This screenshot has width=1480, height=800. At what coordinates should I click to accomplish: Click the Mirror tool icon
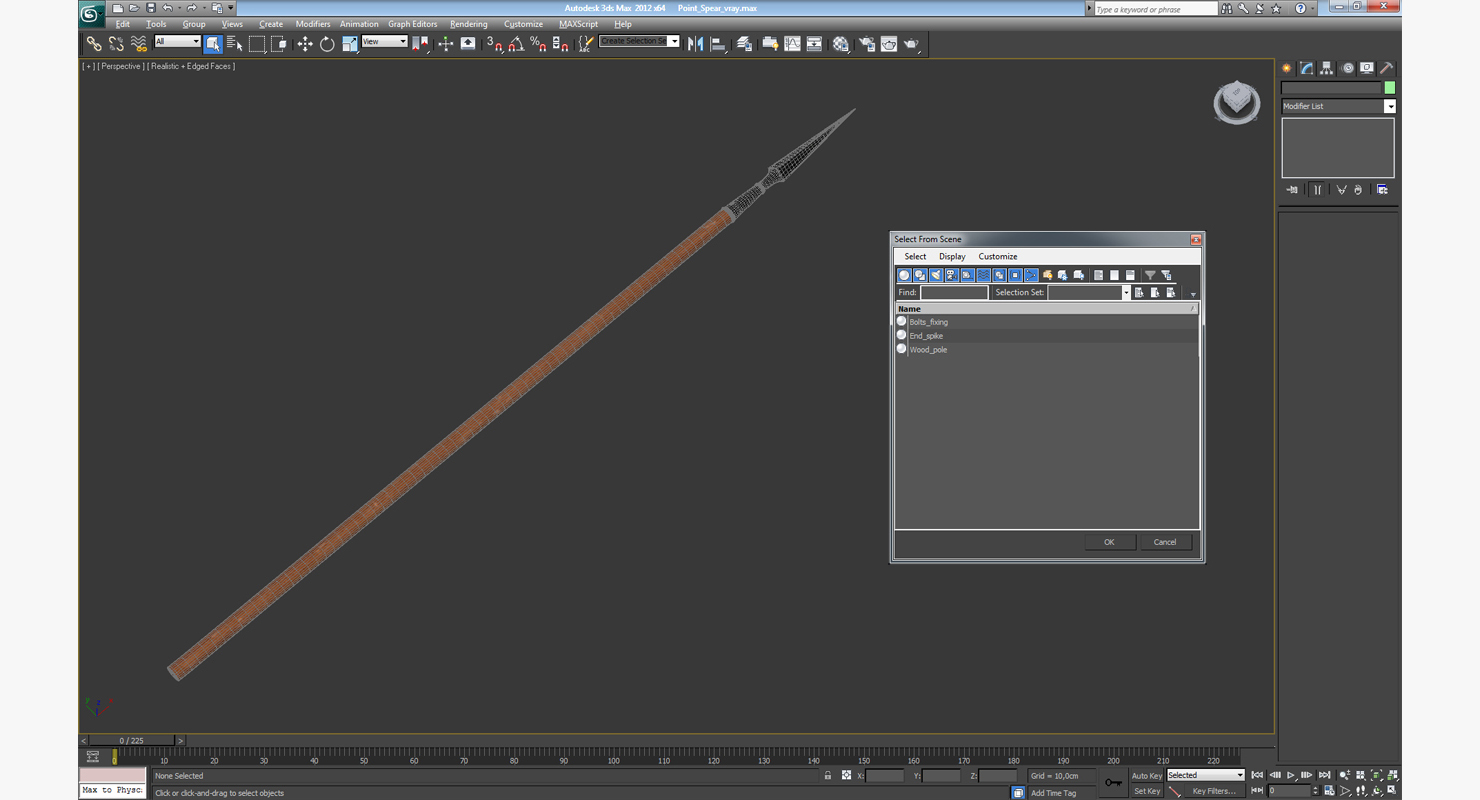tap(695, 43)
